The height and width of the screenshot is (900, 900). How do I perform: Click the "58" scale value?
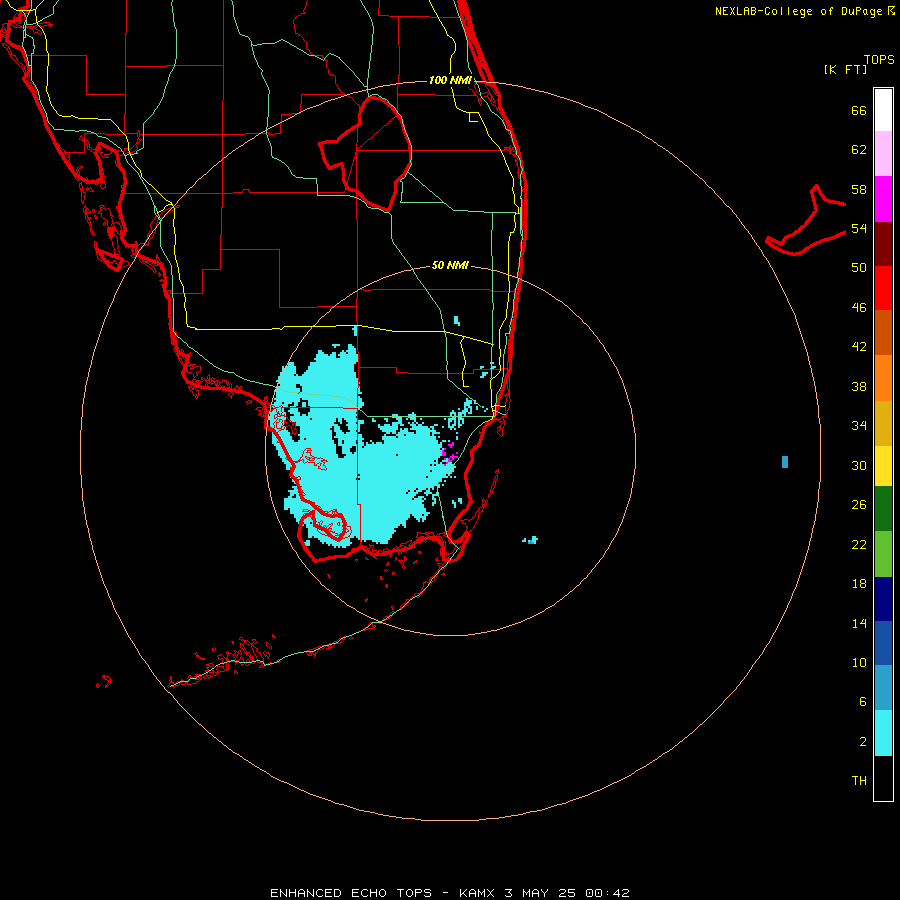(x=859, y=189)
